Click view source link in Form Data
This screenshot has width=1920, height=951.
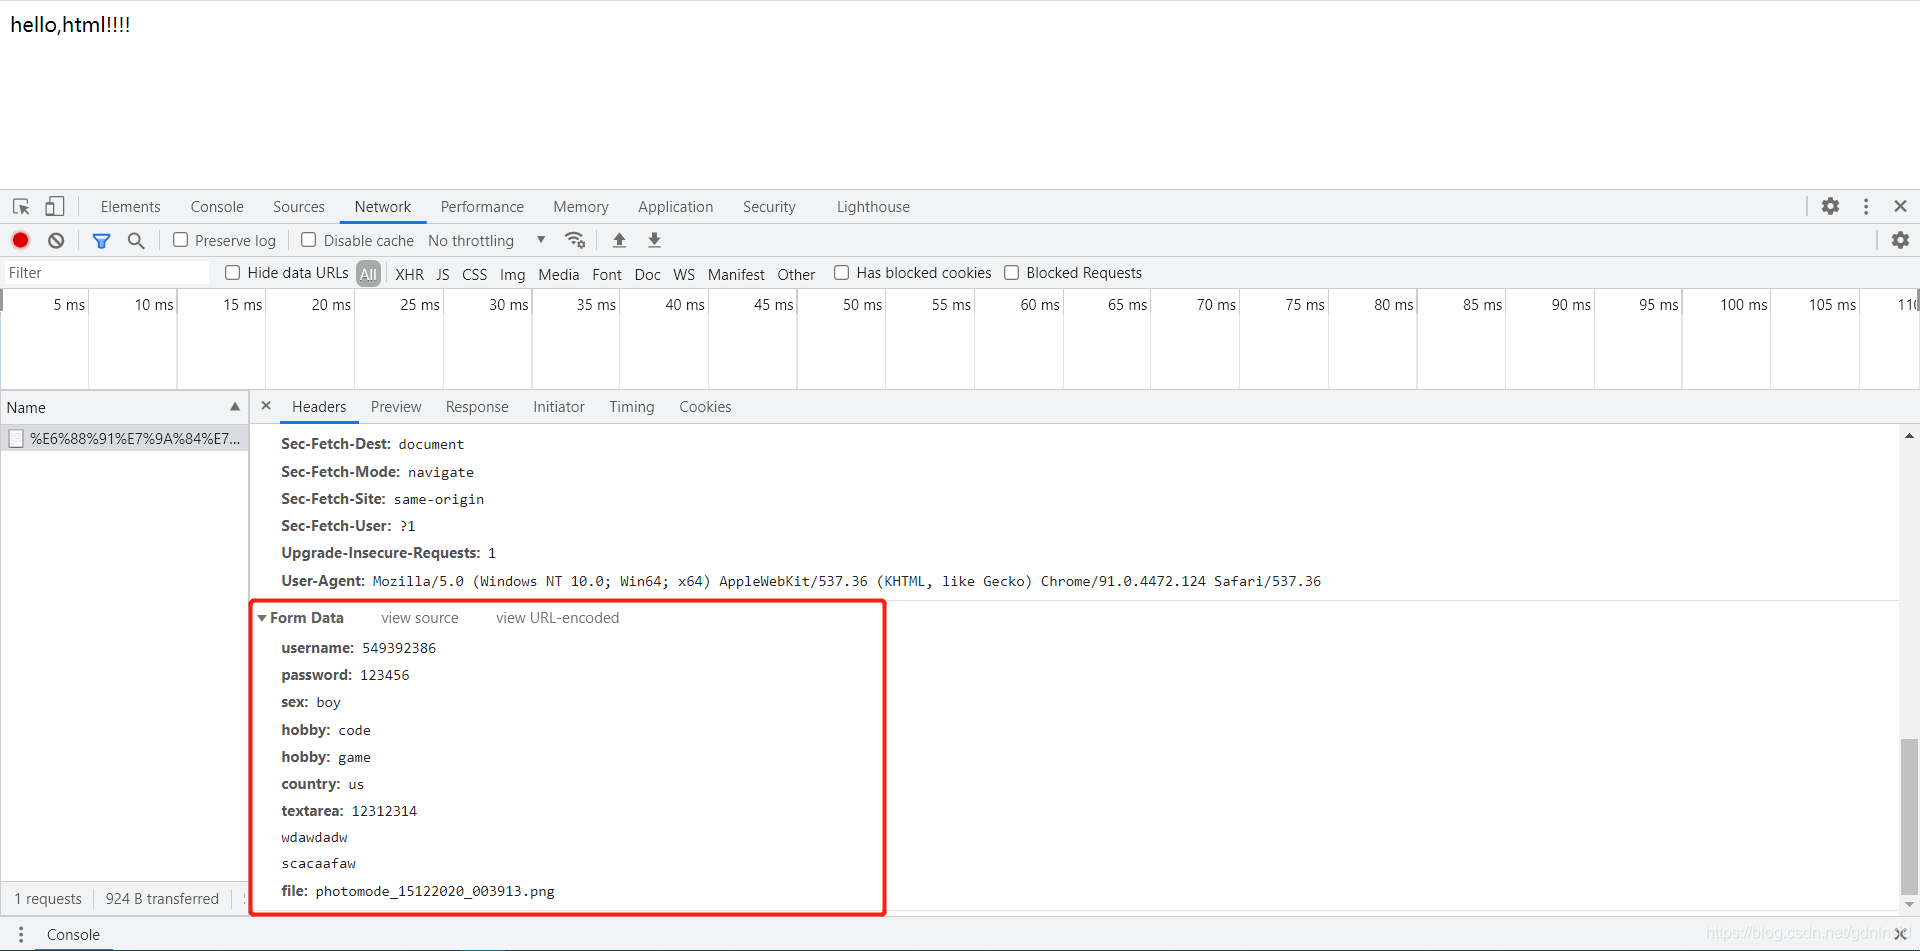coord(420,618)
